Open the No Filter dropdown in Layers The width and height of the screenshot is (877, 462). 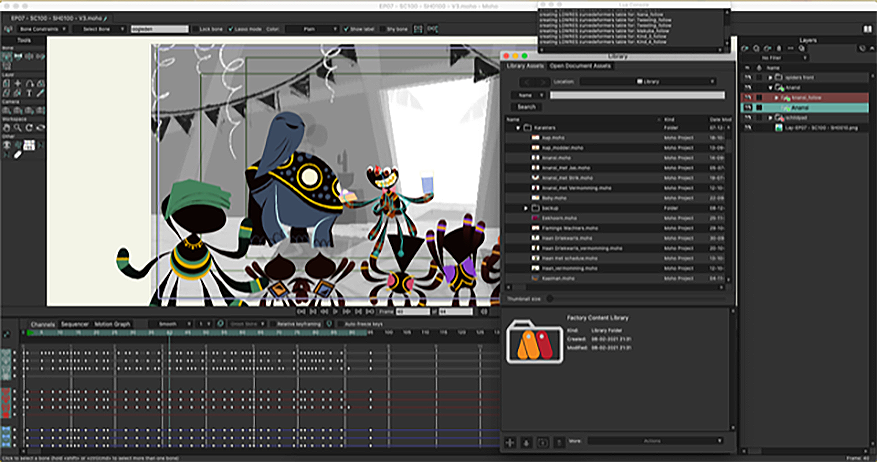click(x=775, y=58)
